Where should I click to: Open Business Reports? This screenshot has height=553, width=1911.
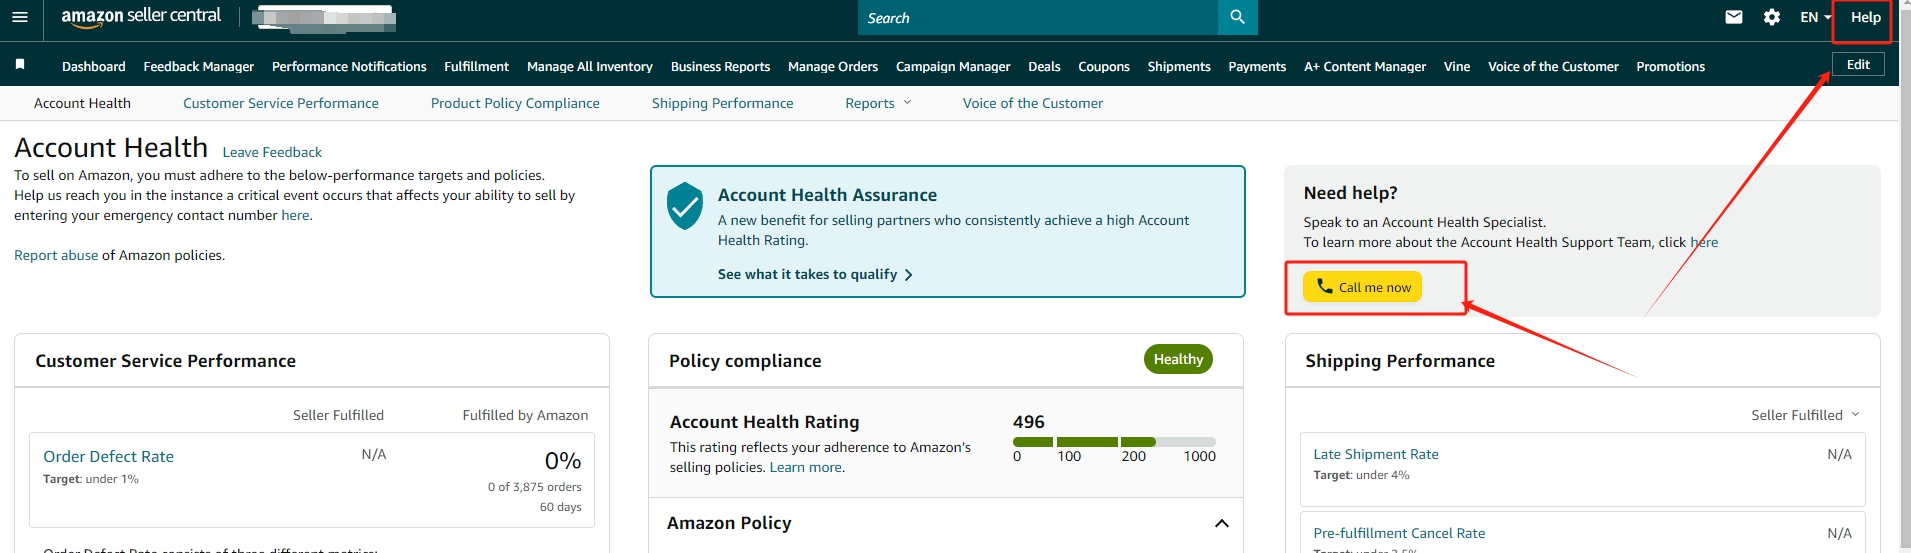coord(720,67)
